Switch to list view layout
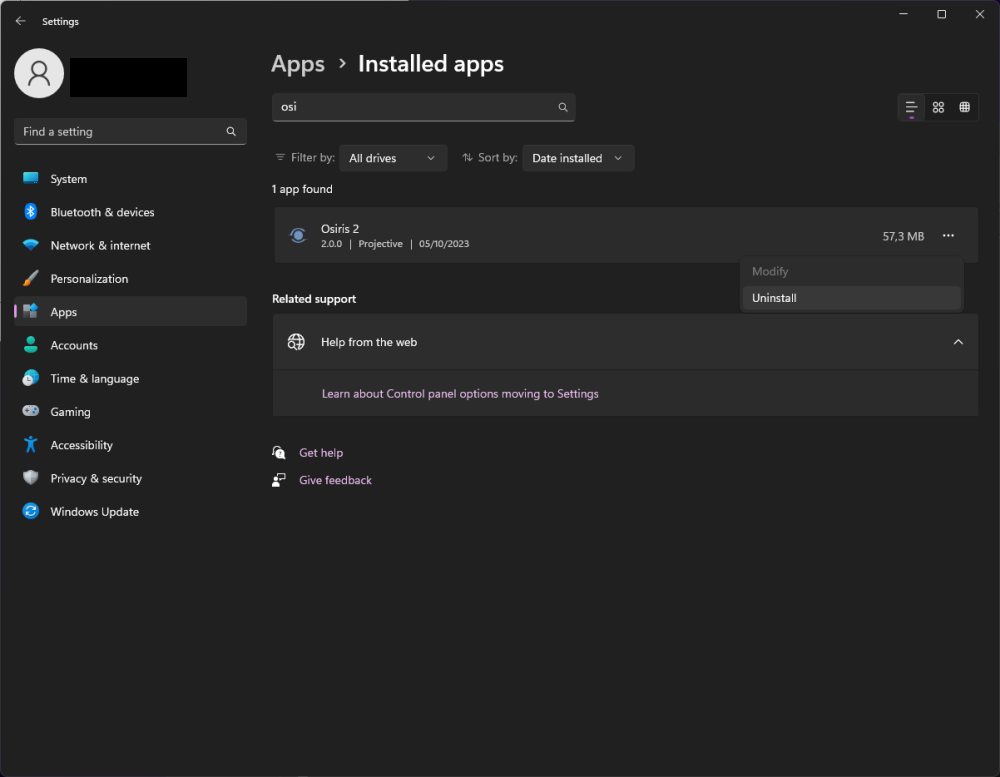Screen dimensions: 1000x777 pyautogui.click(x=911, y=107)
